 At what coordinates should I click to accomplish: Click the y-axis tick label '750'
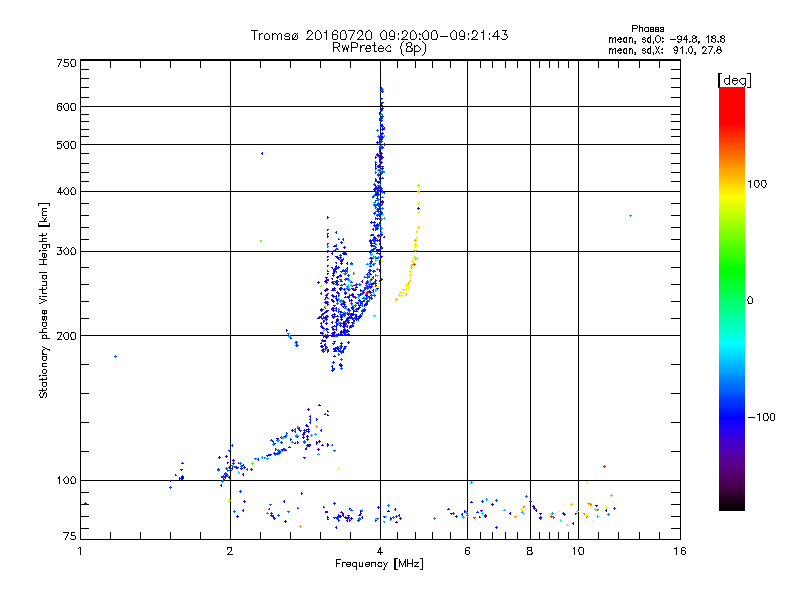[x=66, y=63]
